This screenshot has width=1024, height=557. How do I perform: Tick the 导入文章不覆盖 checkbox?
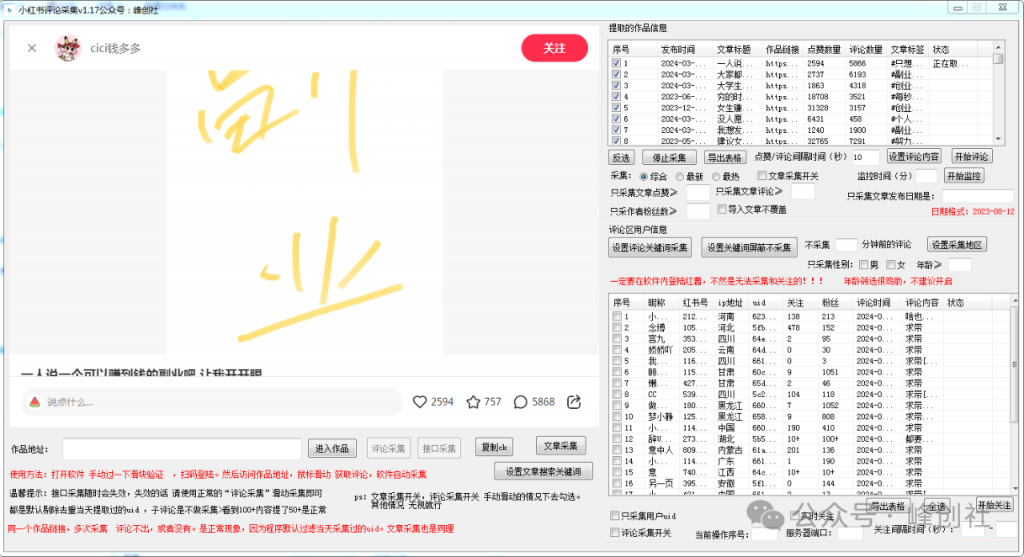[722, 209]
